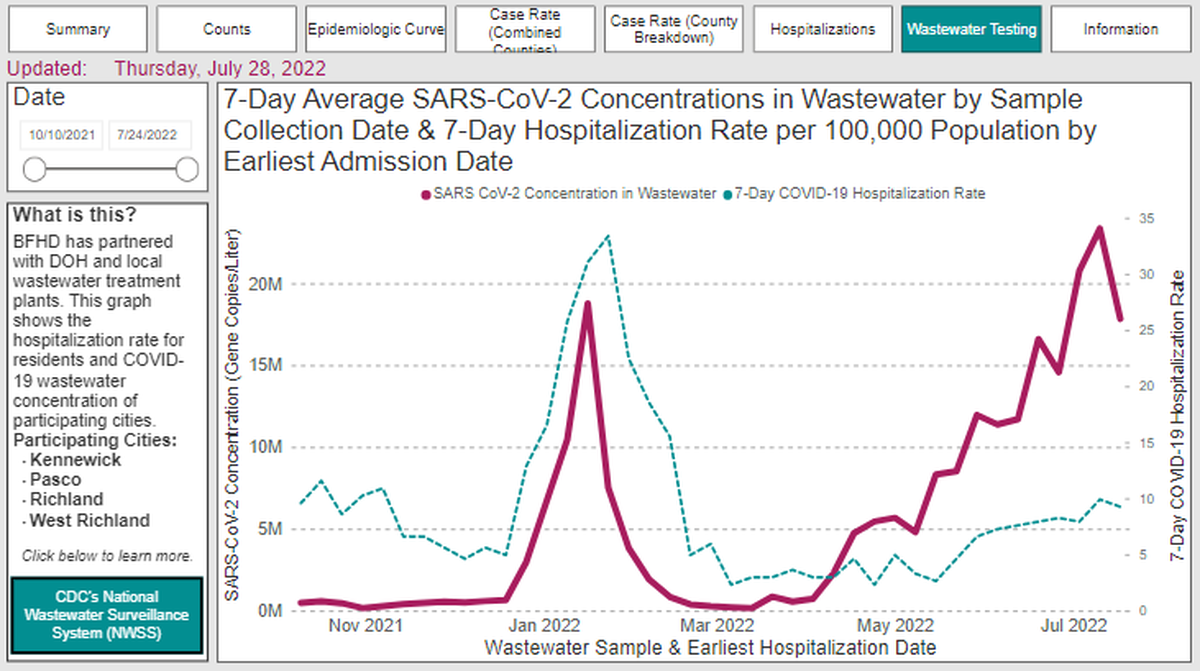The image size is (1200, 671).
Task: Click the 'West Richland' participating city text
Action: (x=90, y=520)
